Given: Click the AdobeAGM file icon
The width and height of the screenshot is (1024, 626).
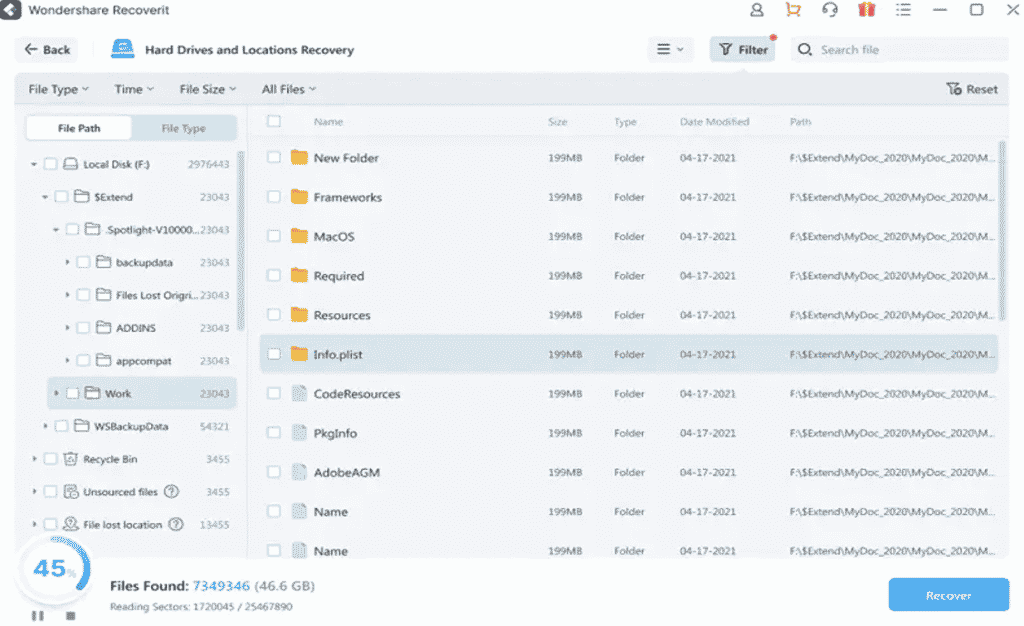Looking at the screenshot, I should tap(299, 472).
